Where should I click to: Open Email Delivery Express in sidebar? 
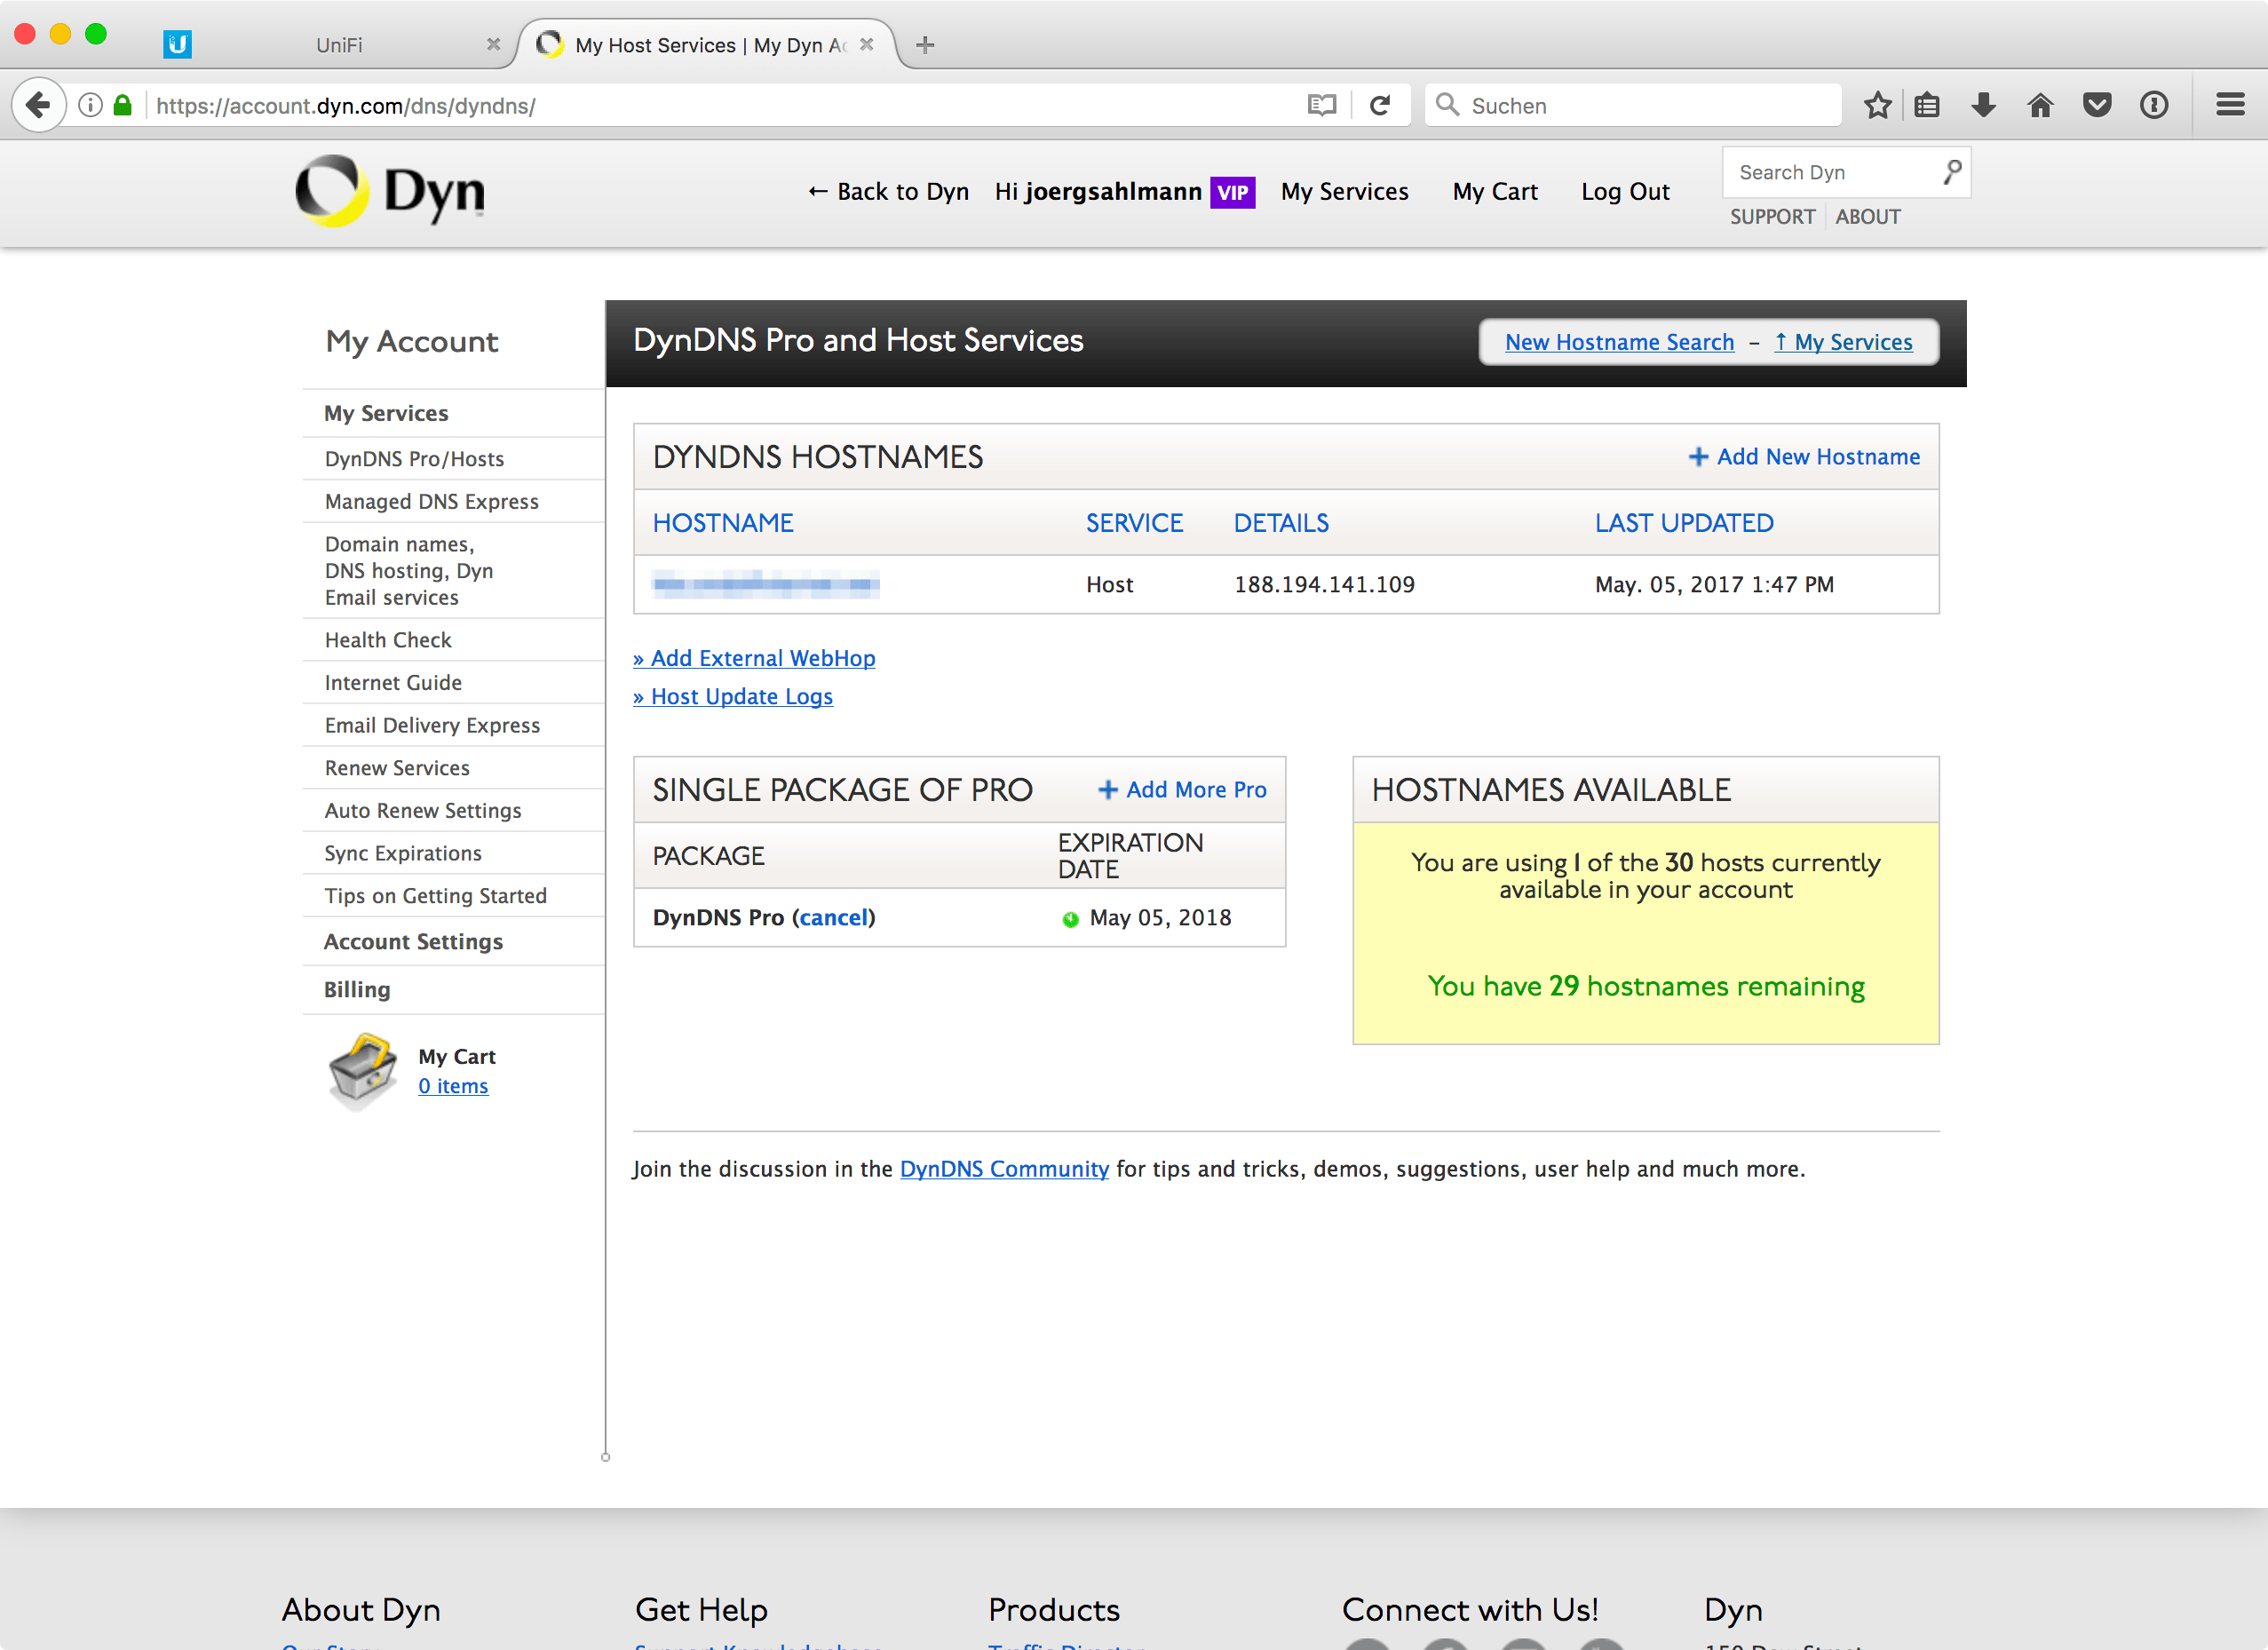(432, 725)
